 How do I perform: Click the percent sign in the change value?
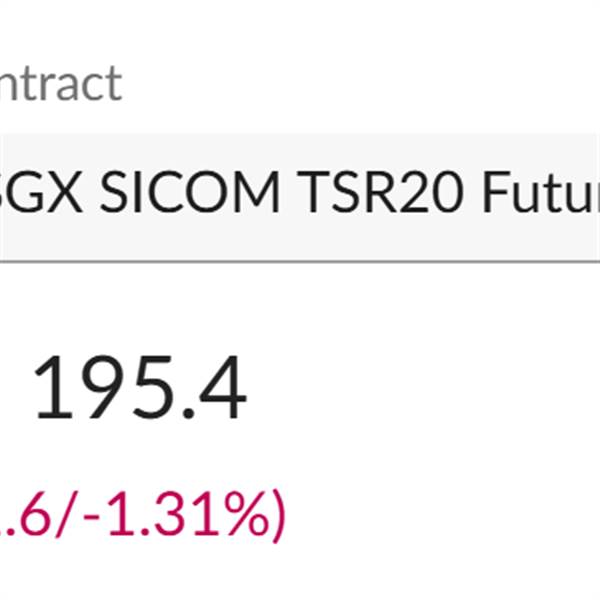click(x=238, y=516)
